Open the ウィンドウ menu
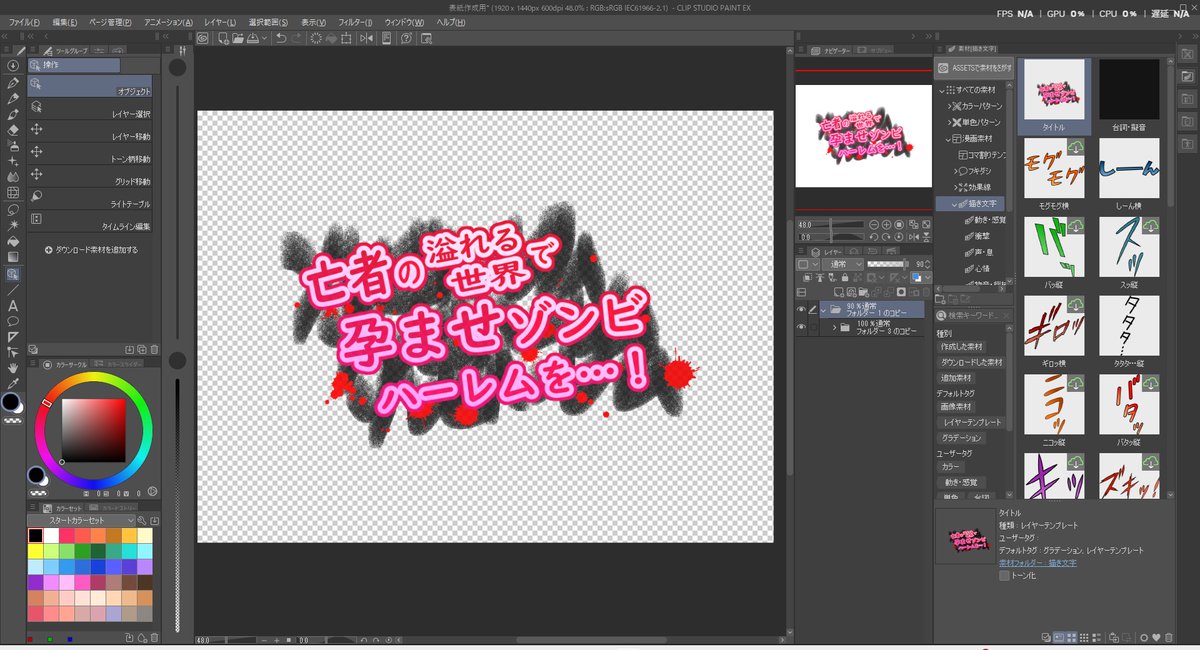1200x650 pixels. 405,22
